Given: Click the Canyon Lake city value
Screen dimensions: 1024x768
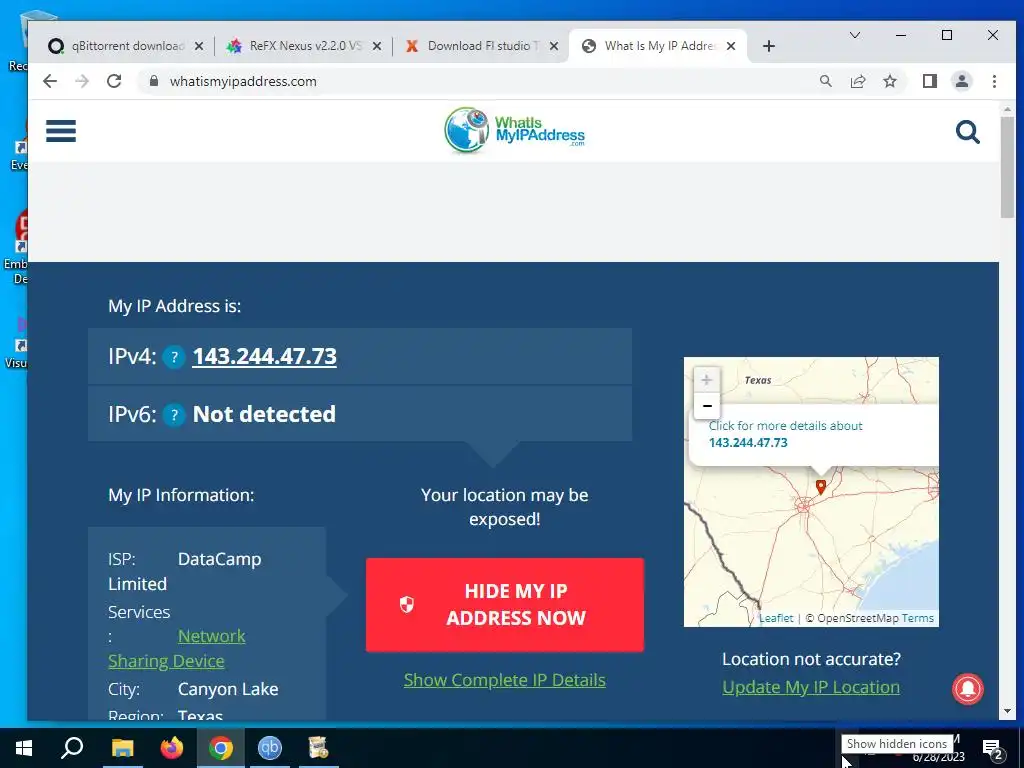Looking at the screenshot, I should point(228,689).
